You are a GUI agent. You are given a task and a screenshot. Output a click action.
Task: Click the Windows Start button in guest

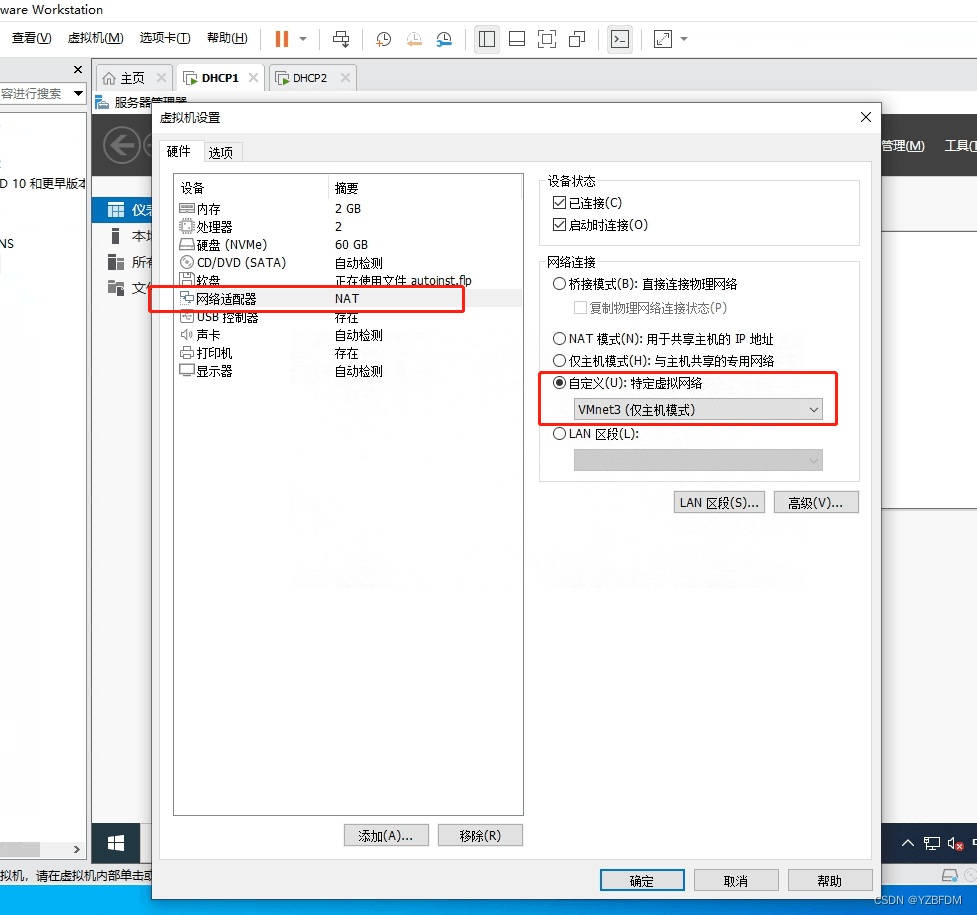(116, 843)
